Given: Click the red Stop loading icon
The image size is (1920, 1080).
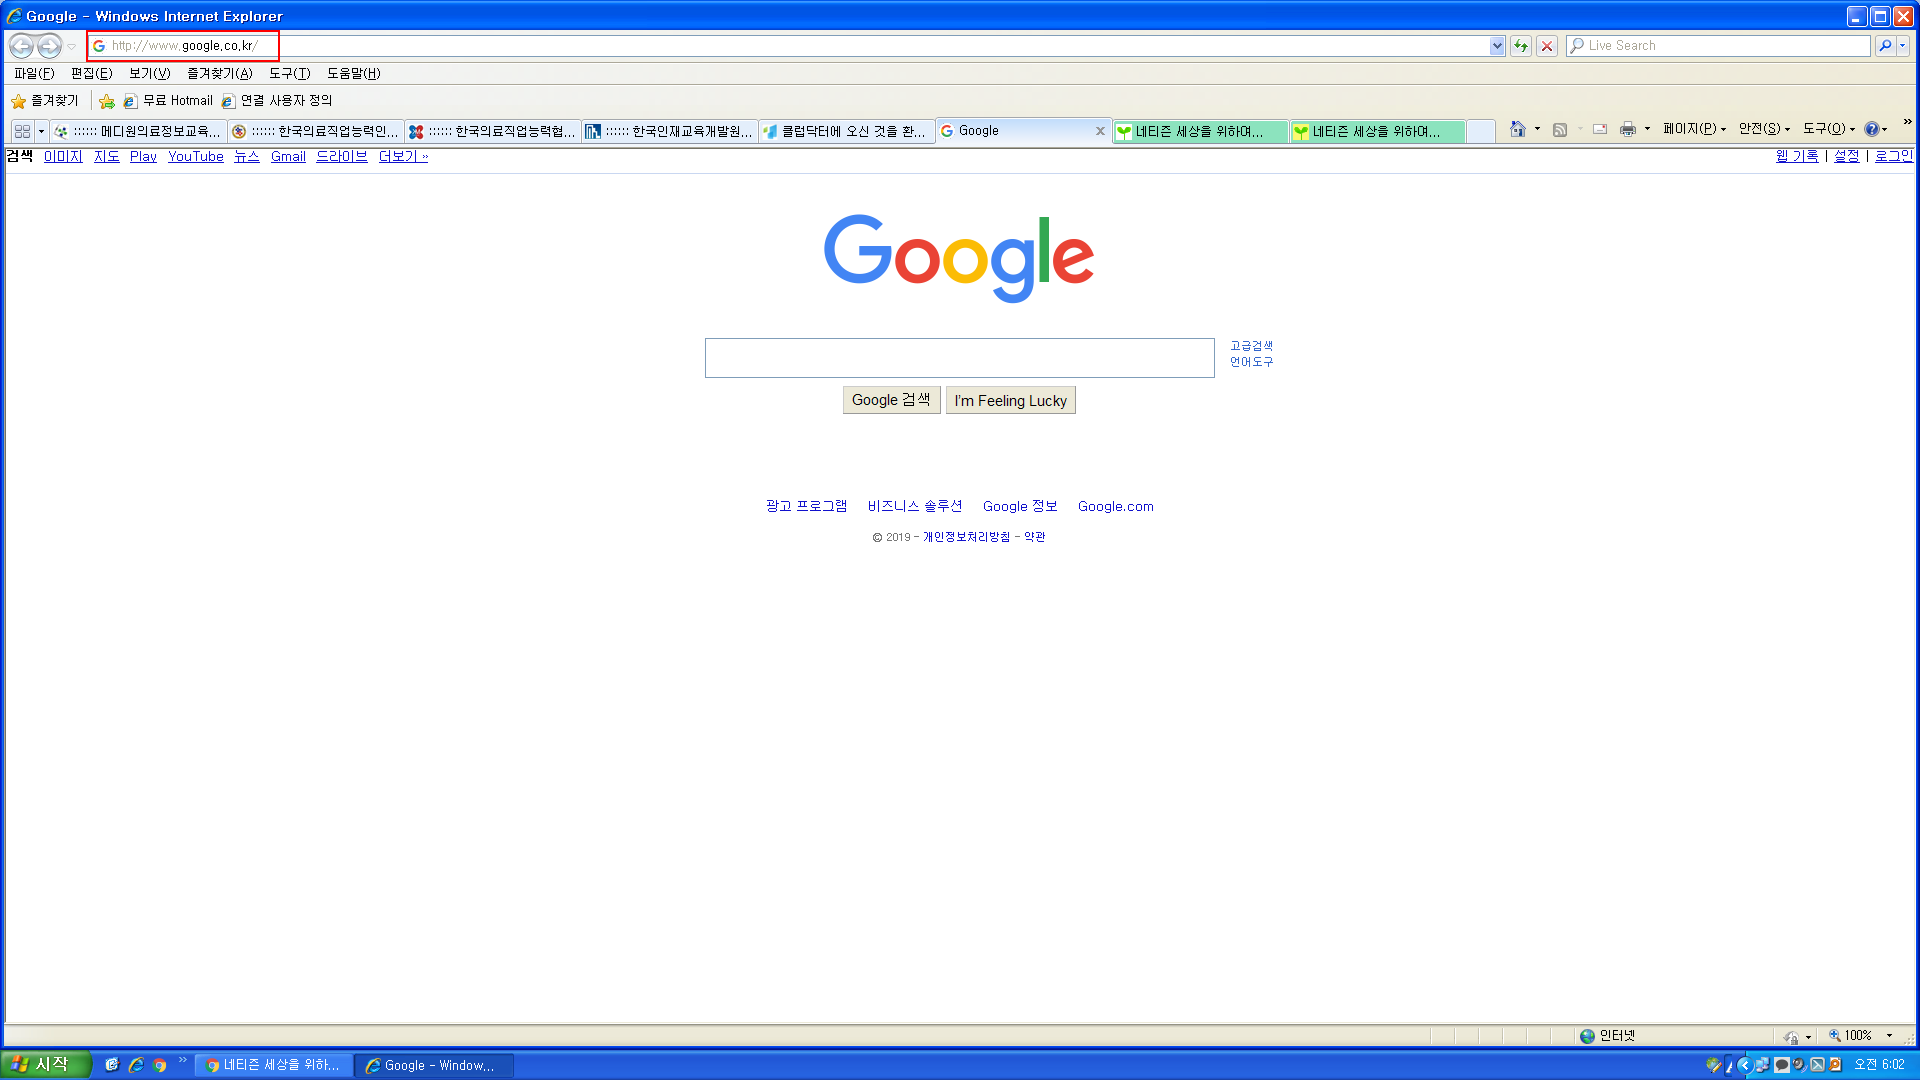Looking at the screenshot, I should click(1547, 46).
